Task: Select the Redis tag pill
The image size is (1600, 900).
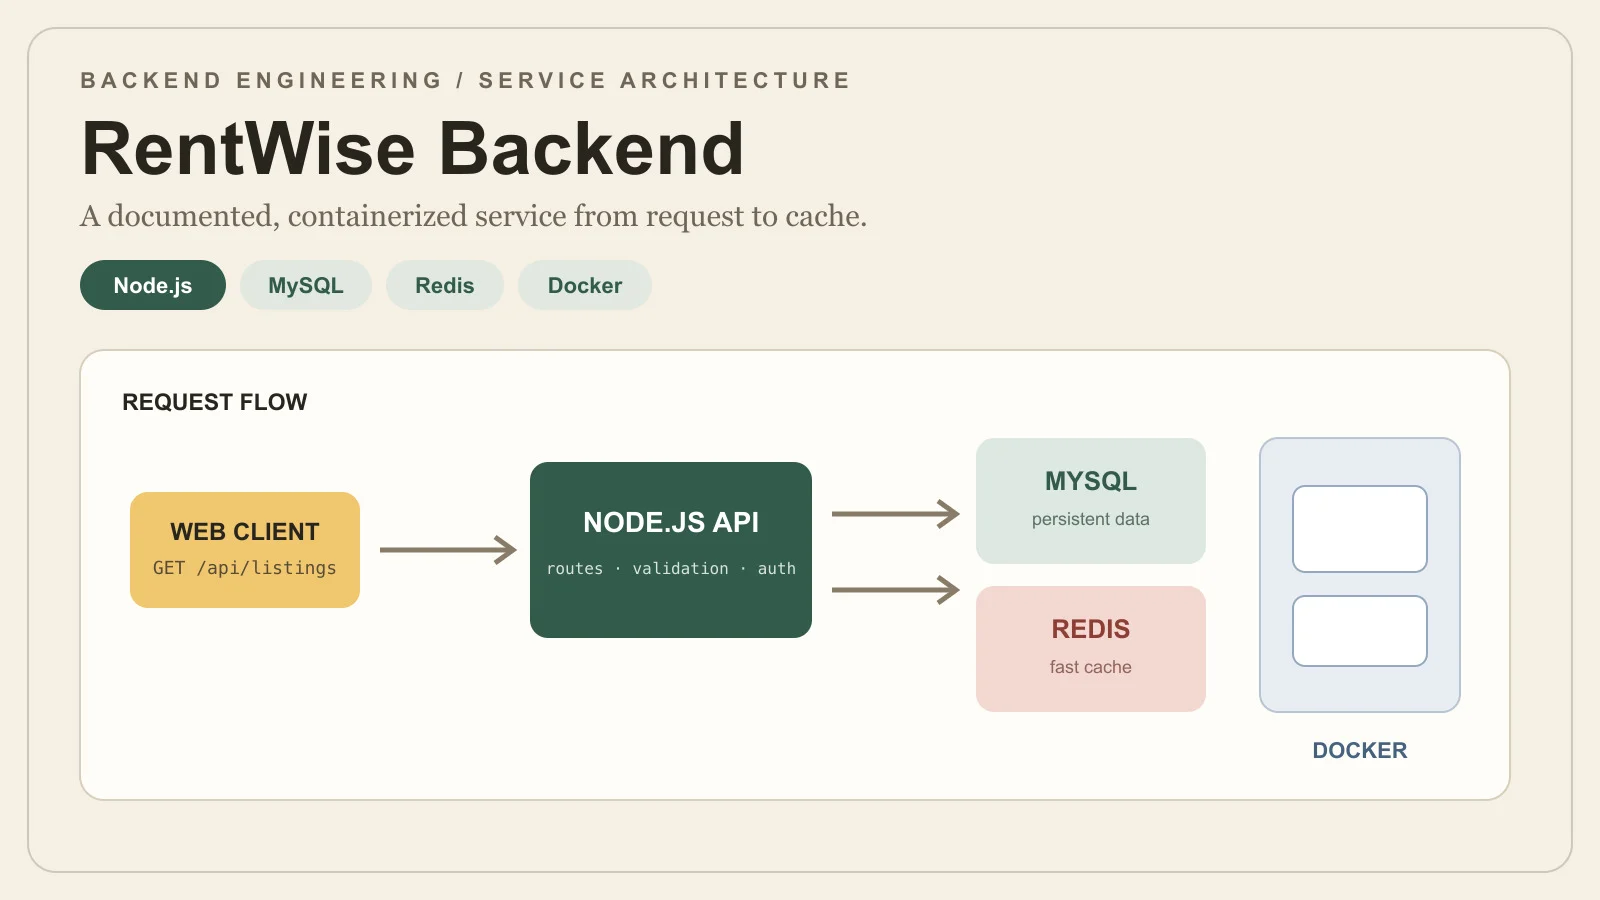Action: pyautogui.click(x=445, y=285)
